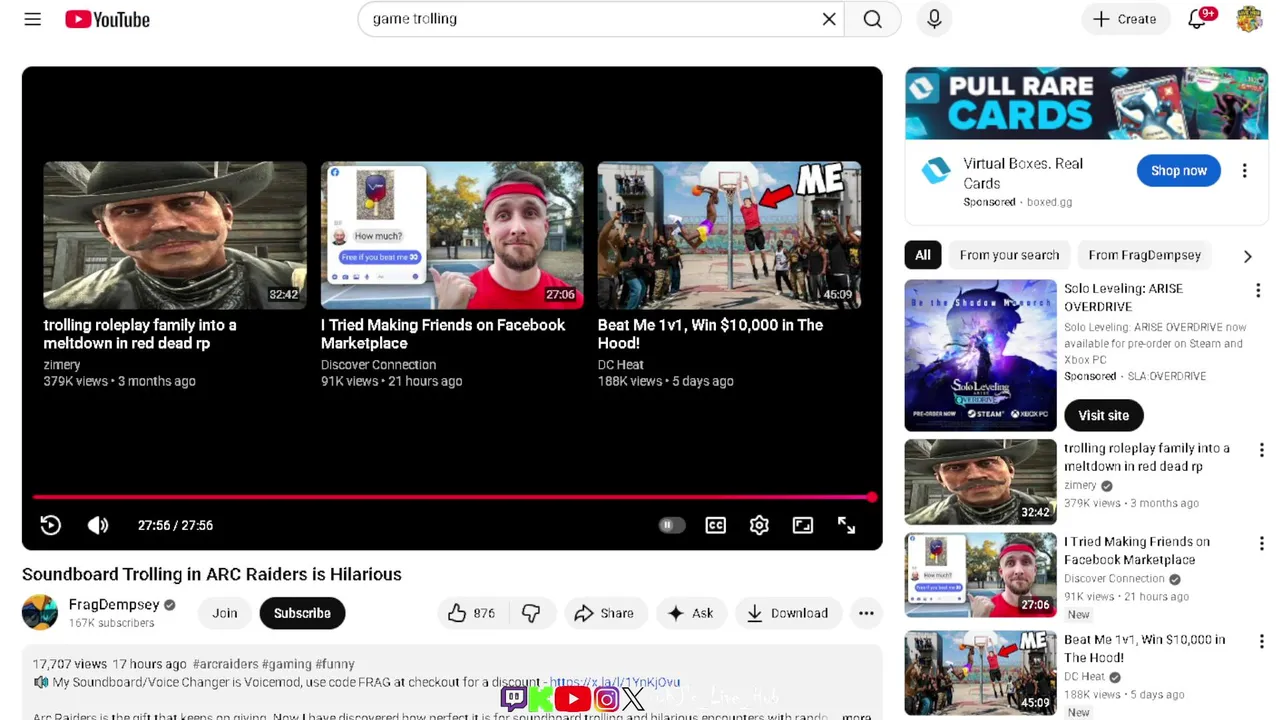The image size is (1280, 720).
Task: Open the Voicemod discount link
Action: click(614, 682)
